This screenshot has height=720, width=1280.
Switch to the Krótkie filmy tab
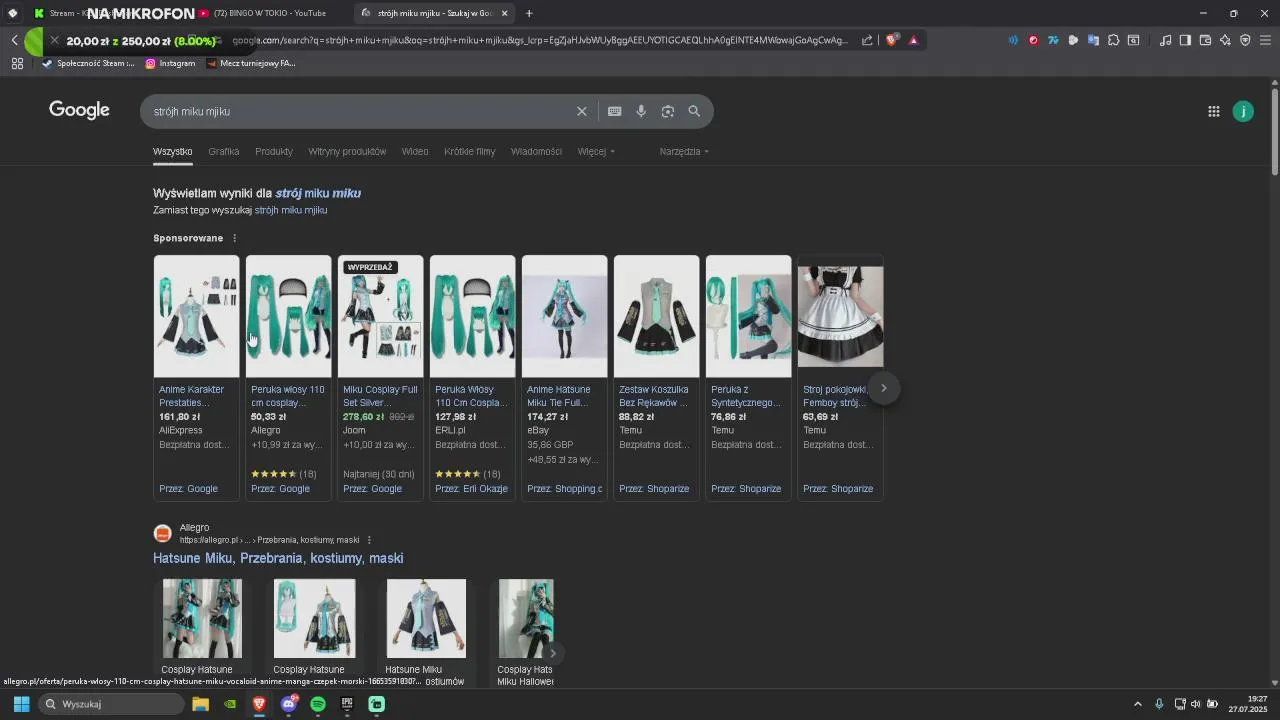(x=470, y=152)
